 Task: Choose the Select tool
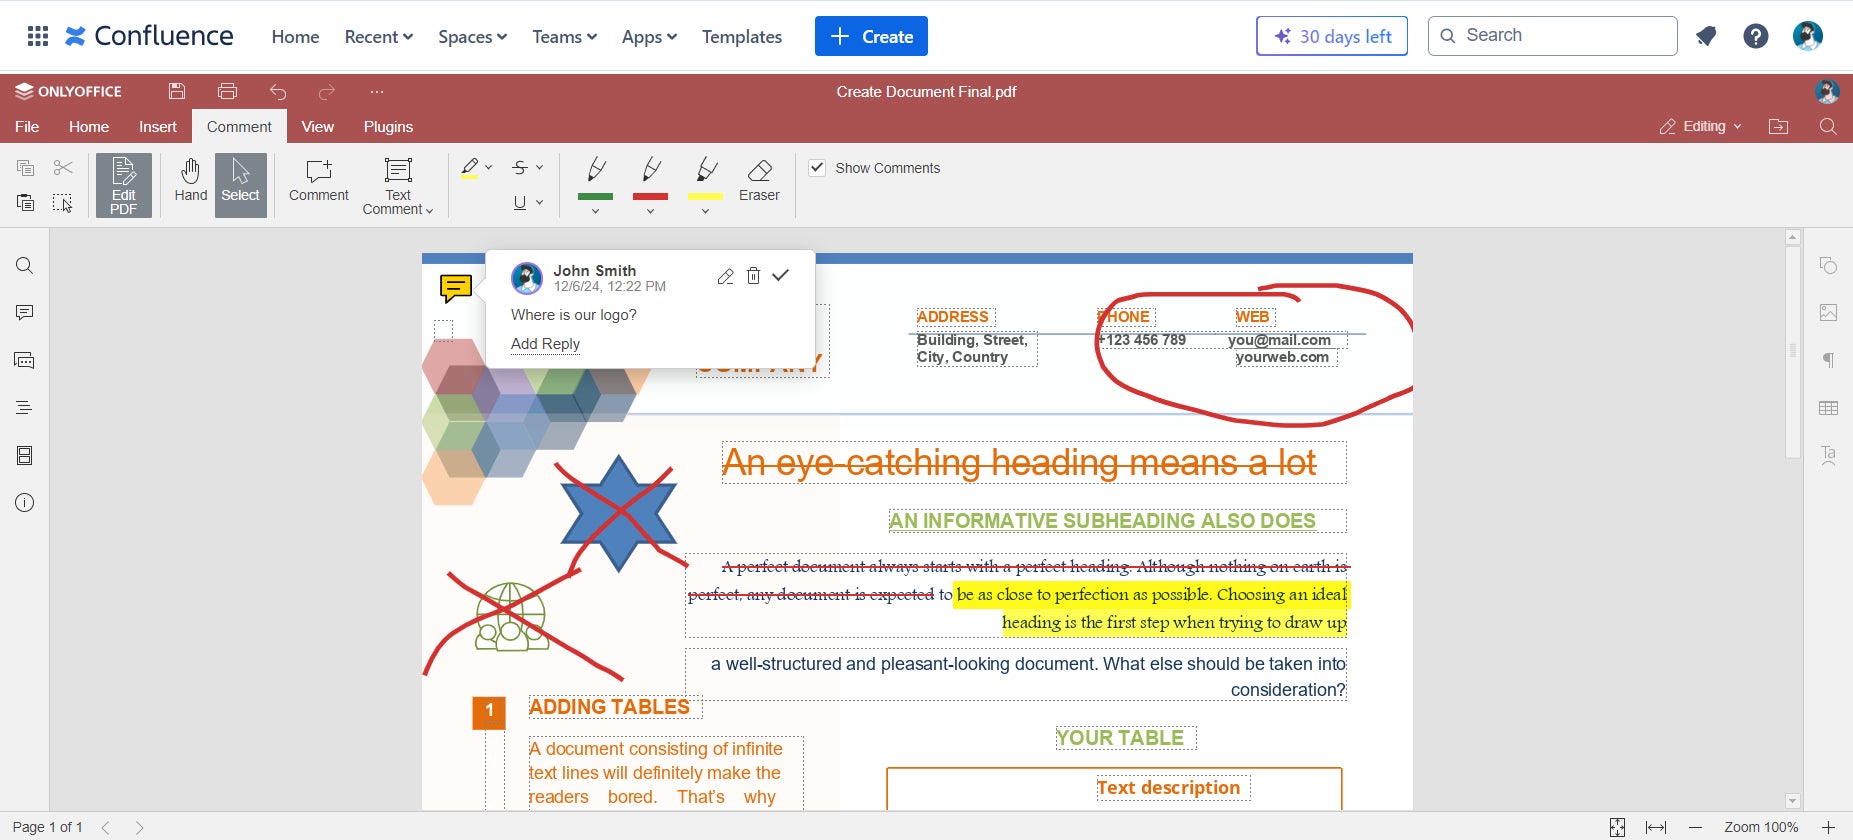(x=241, y=185)
